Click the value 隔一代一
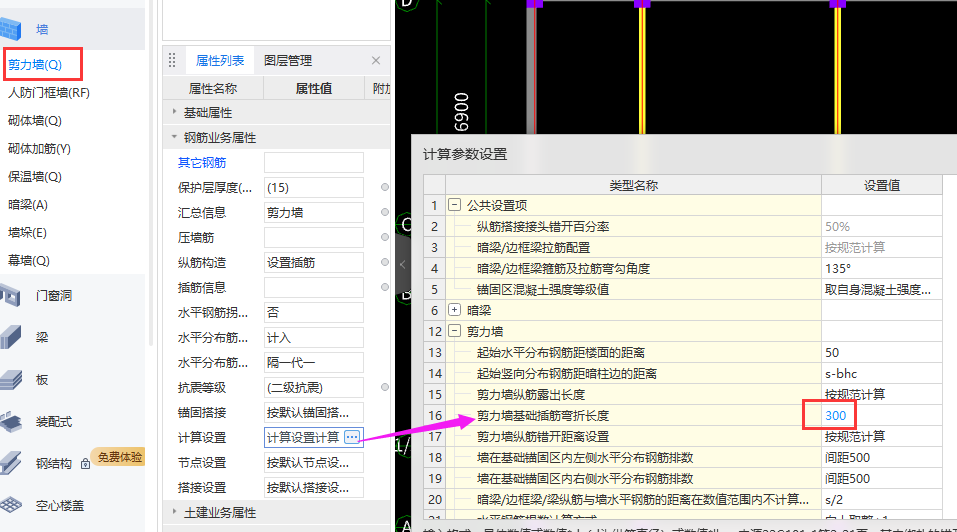957x532 pixels. coord(314,363)
